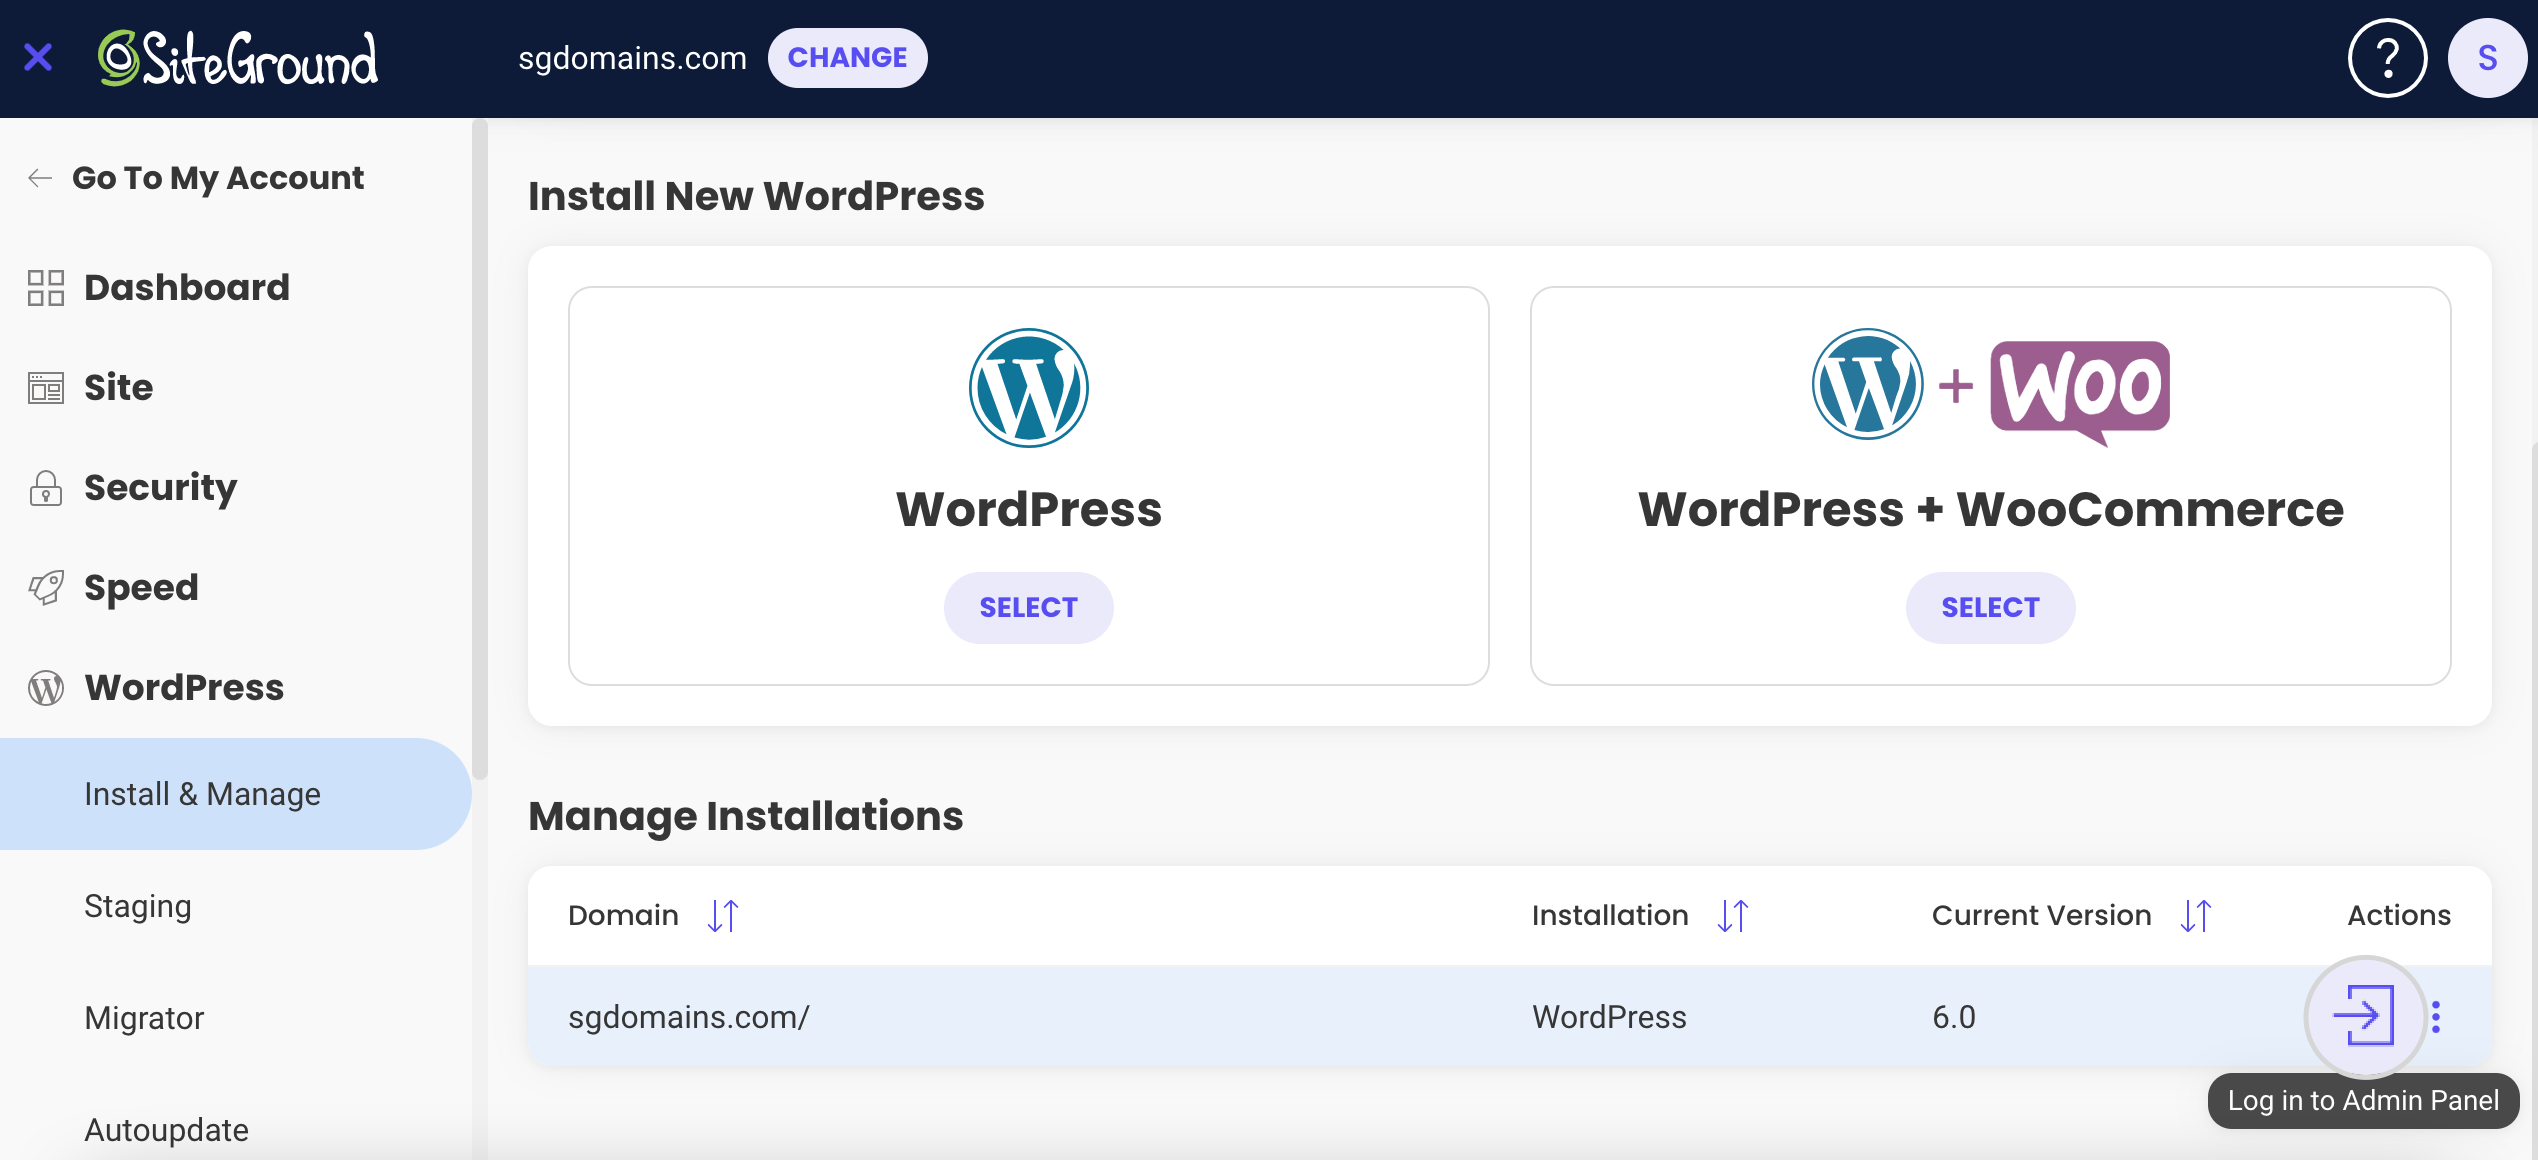The width and height of the screenshot is (2538, 1160).
Task: Click the WordPress sidebar logo icon
Action: (46, 688)
